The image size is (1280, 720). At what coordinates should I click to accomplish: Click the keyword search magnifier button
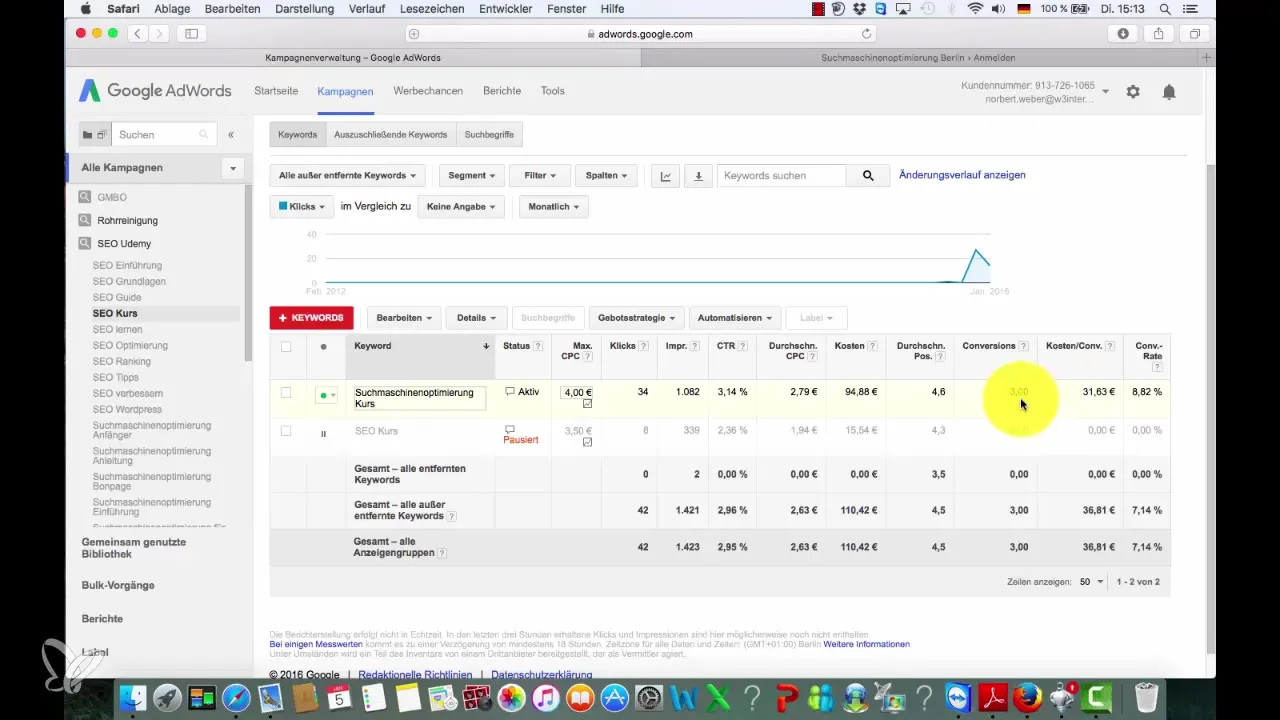point(868,176)
